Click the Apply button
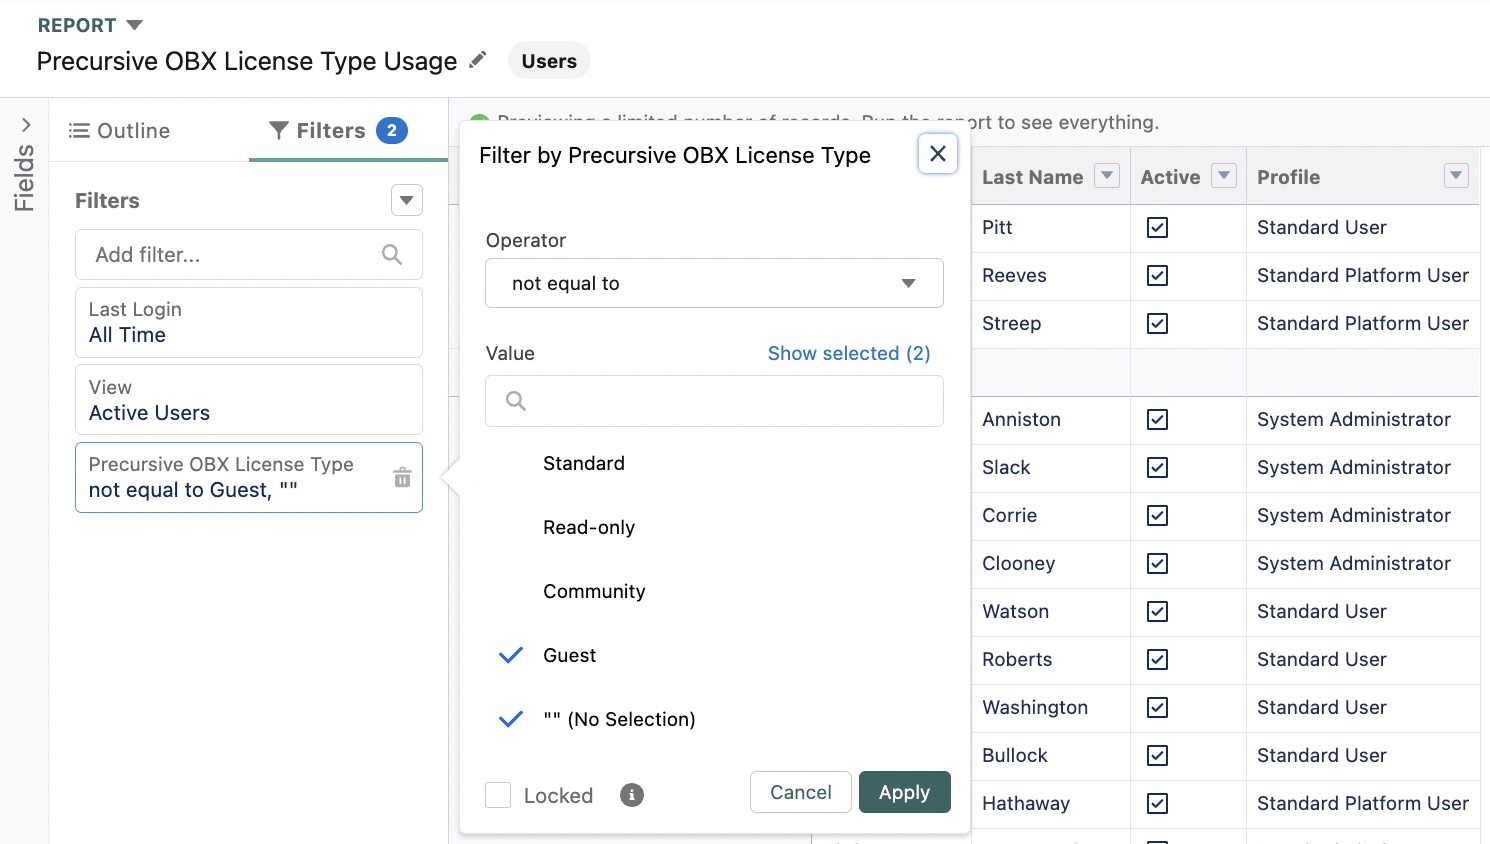1490x844 pixels. pos(905,792)
